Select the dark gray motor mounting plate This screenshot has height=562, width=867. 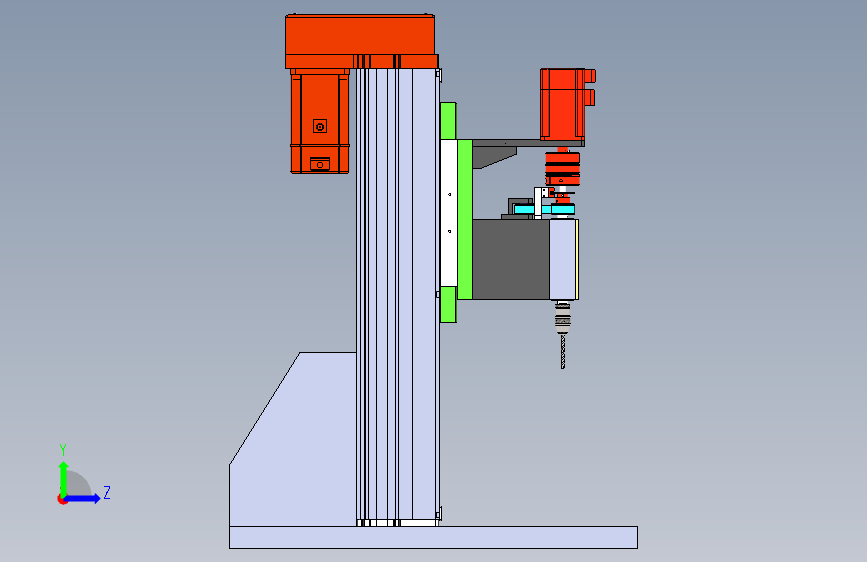point(528,143)
